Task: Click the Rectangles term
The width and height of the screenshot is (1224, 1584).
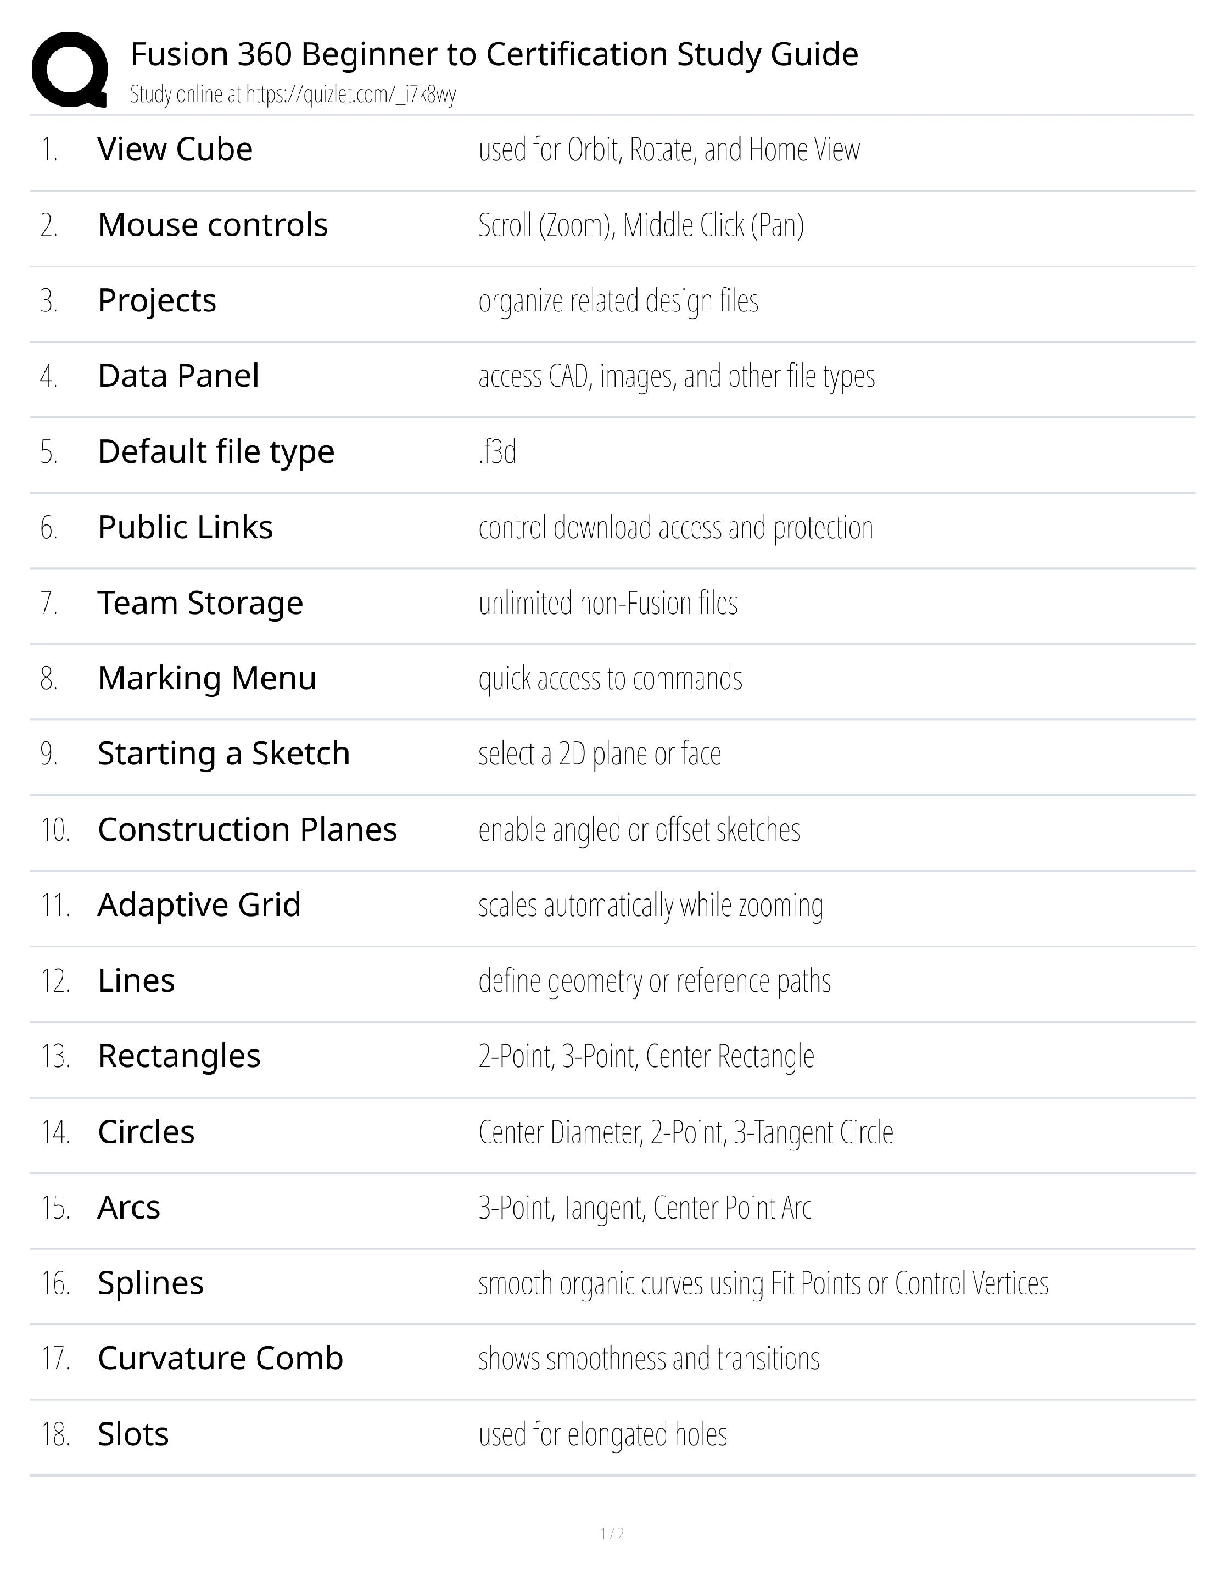Action: 179,1056
